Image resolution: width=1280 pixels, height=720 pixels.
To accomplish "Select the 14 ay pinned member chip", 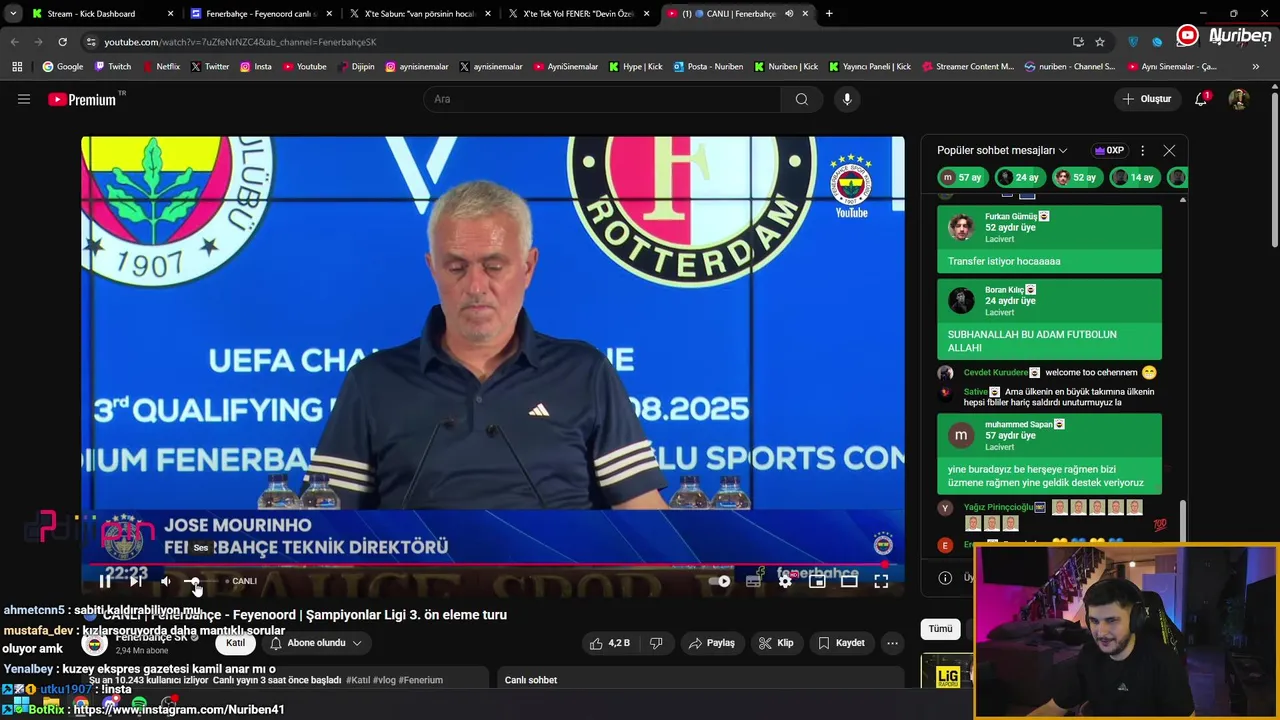I will 1133,177.
